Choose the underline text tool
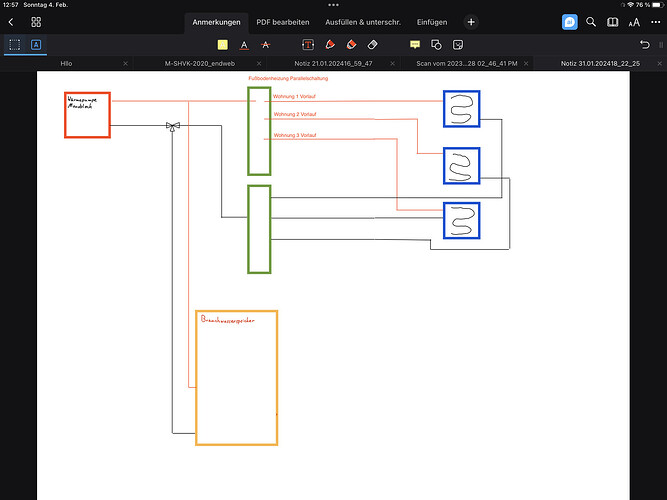Viewport: 667px width, 500px height. pyautogui.click(x=243, y=45)
